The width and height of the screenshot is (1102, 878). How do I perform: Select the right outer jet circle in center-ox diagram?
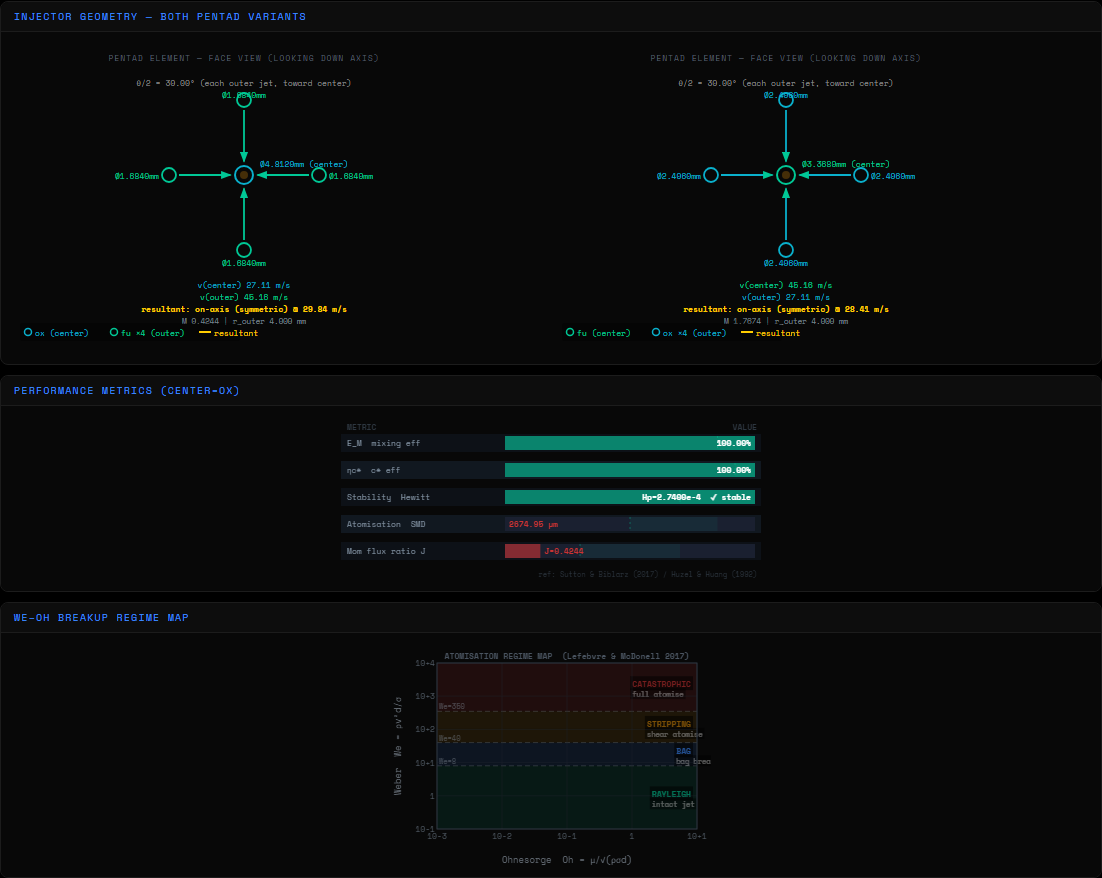click(318, 175)
